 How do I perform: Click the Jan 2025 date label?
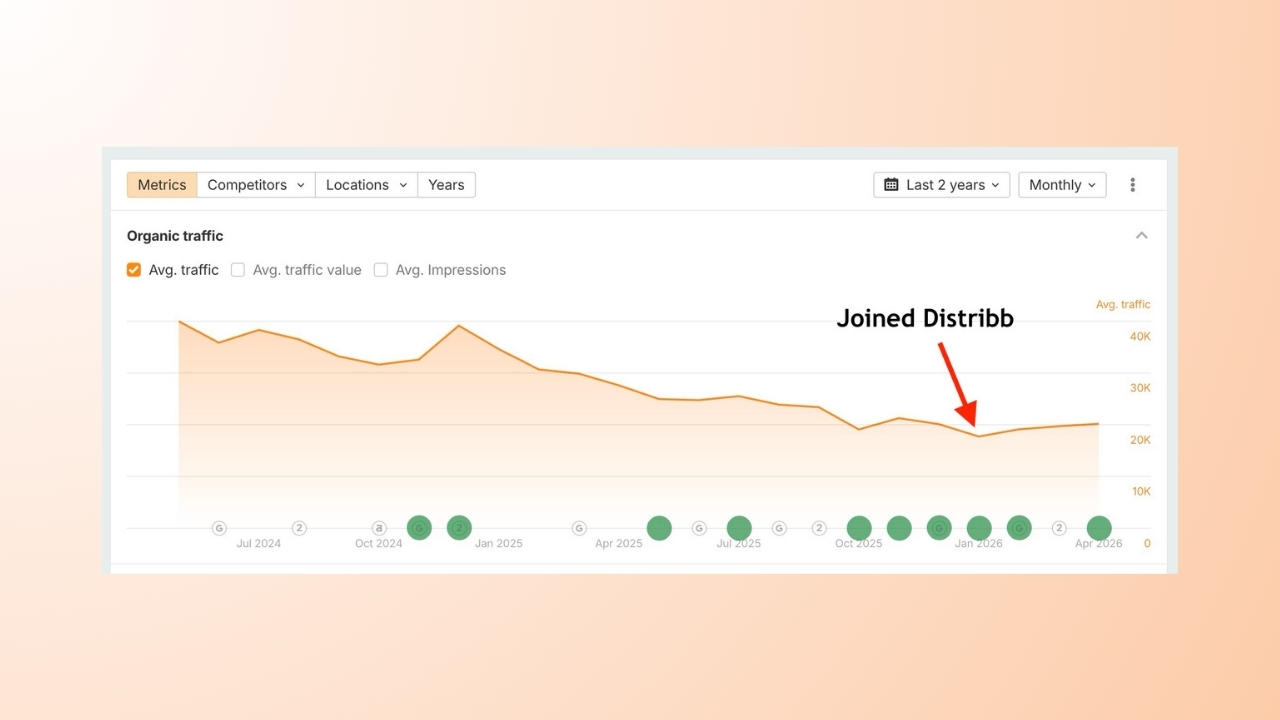[x=499, y=544]
